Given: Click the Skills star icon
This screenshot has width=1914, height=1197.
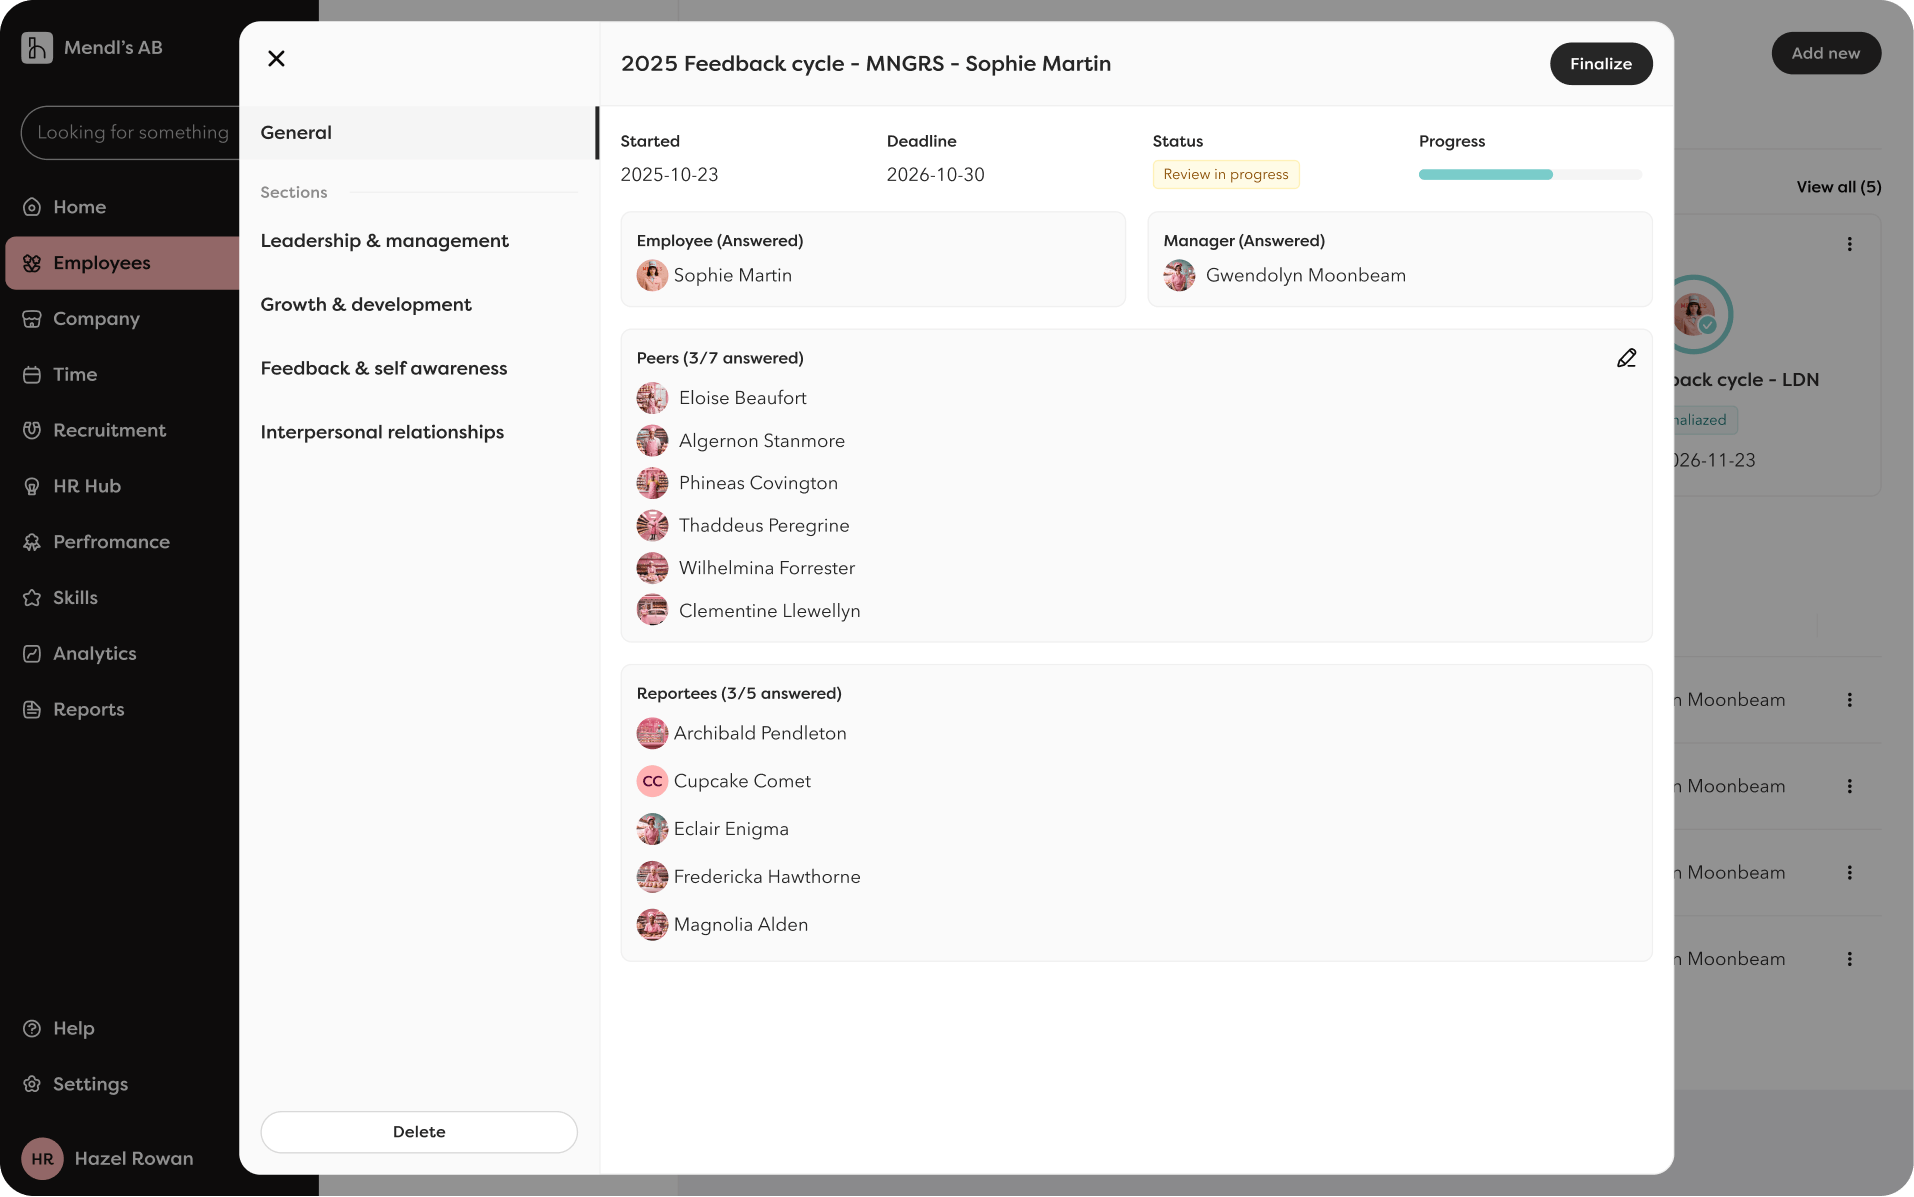Looking at the screenshot, I should (x=32, y=598).
